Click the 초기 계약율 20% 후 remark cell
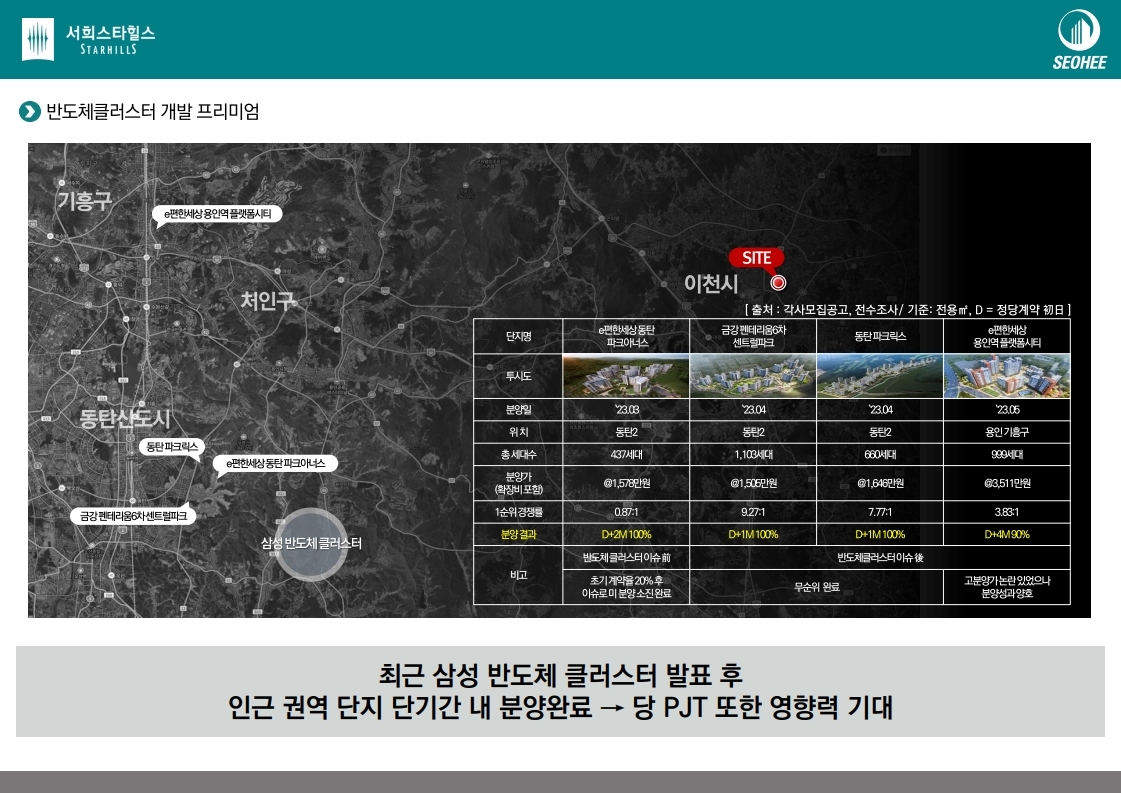This screenshot has width=1121, height=793. pos(626,587)
